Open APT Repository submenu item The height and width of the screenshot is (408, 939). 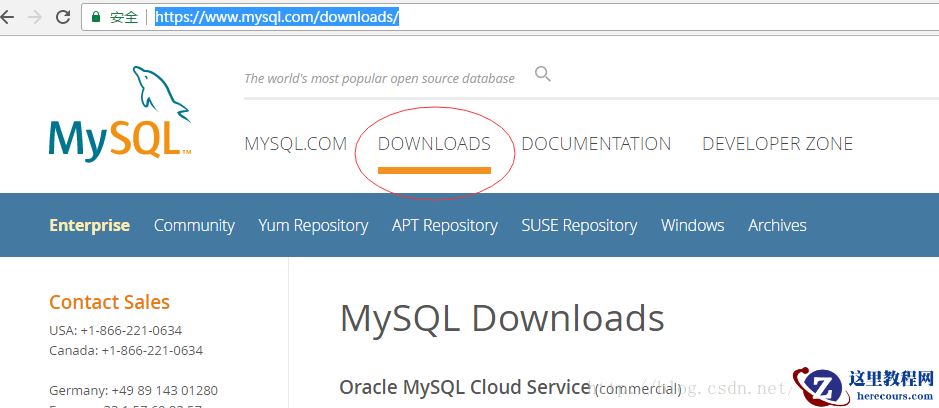445,225
